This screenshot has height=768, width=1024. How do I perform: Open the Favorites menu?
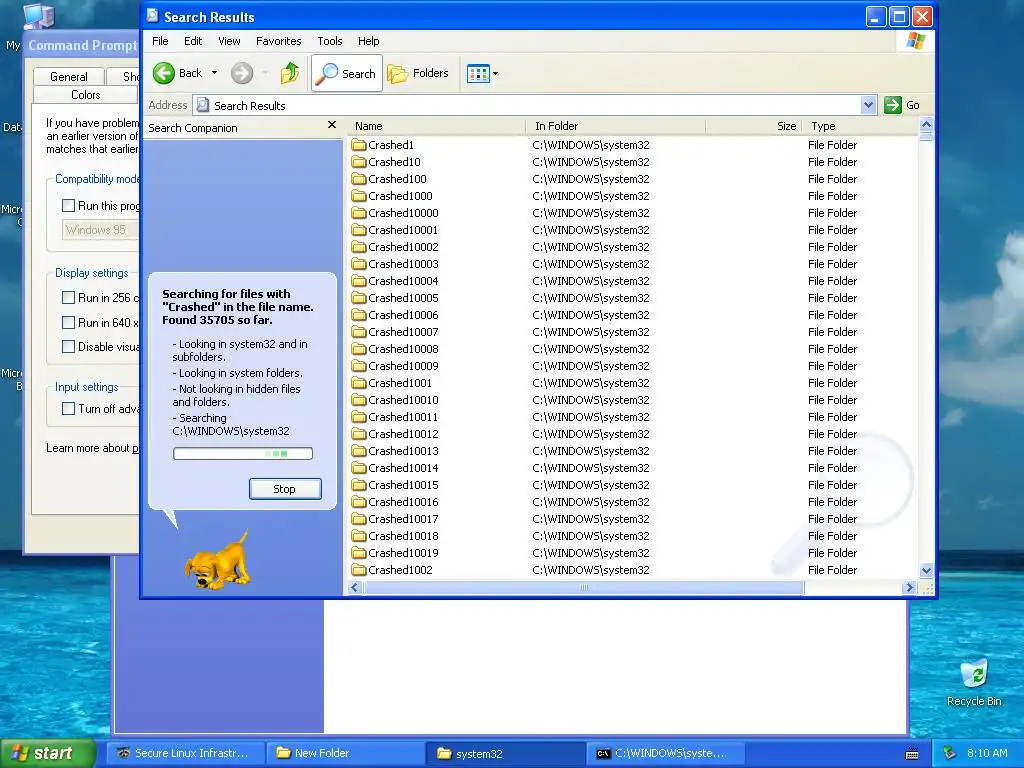click(x=279, y=41)
